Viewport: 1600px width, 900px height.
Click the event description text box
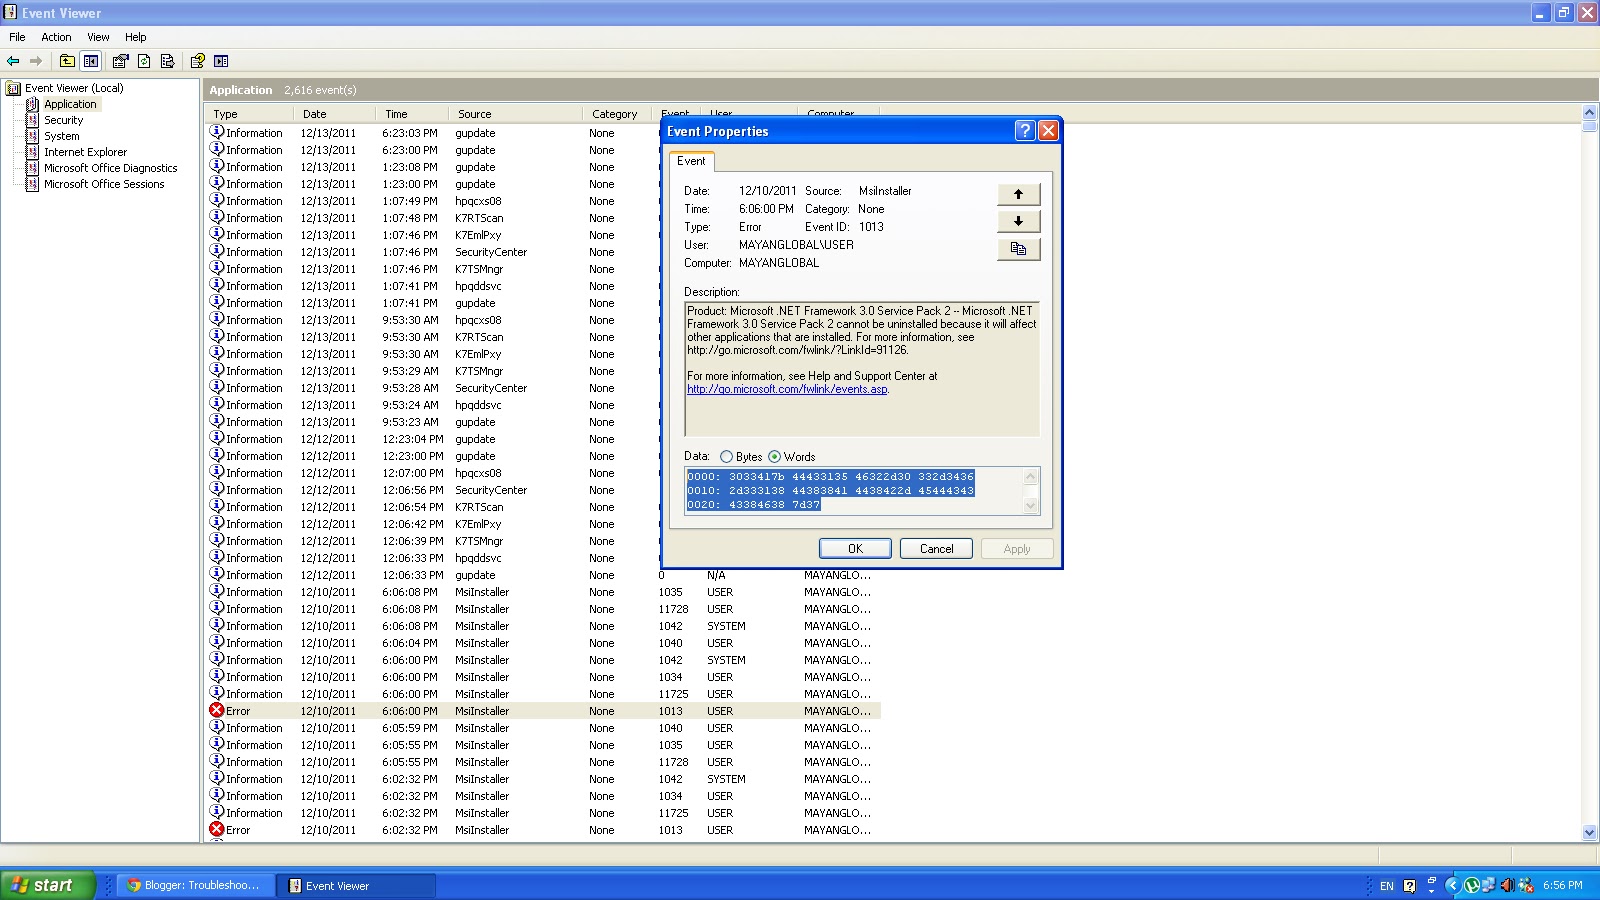tap(862, 369)
